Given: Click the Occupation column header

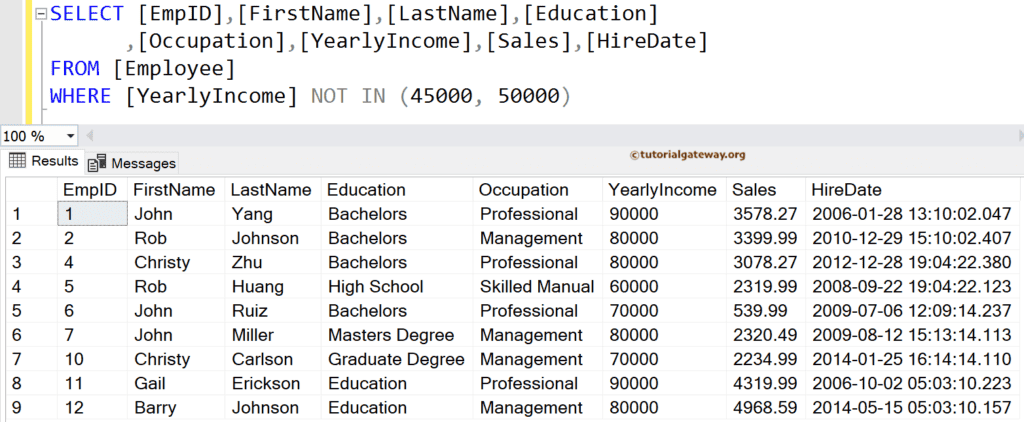Looking at the screenshot, I should 523,190.
